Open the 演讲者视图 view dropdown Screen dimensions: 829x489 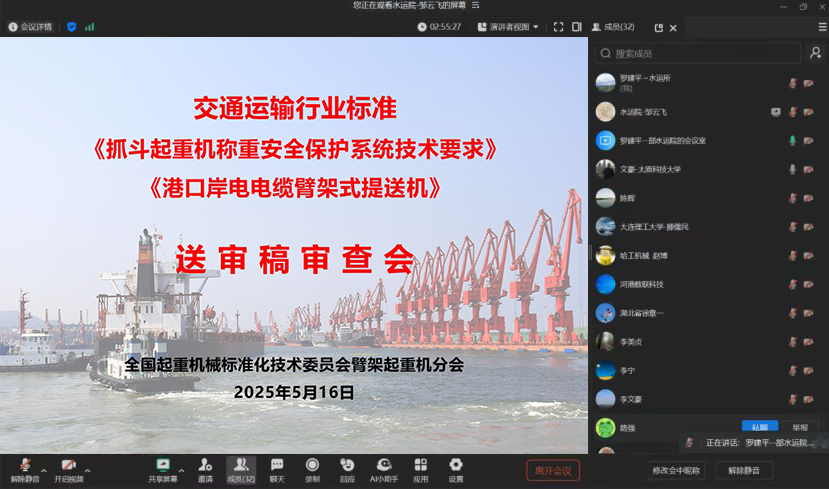click(508, 27)
